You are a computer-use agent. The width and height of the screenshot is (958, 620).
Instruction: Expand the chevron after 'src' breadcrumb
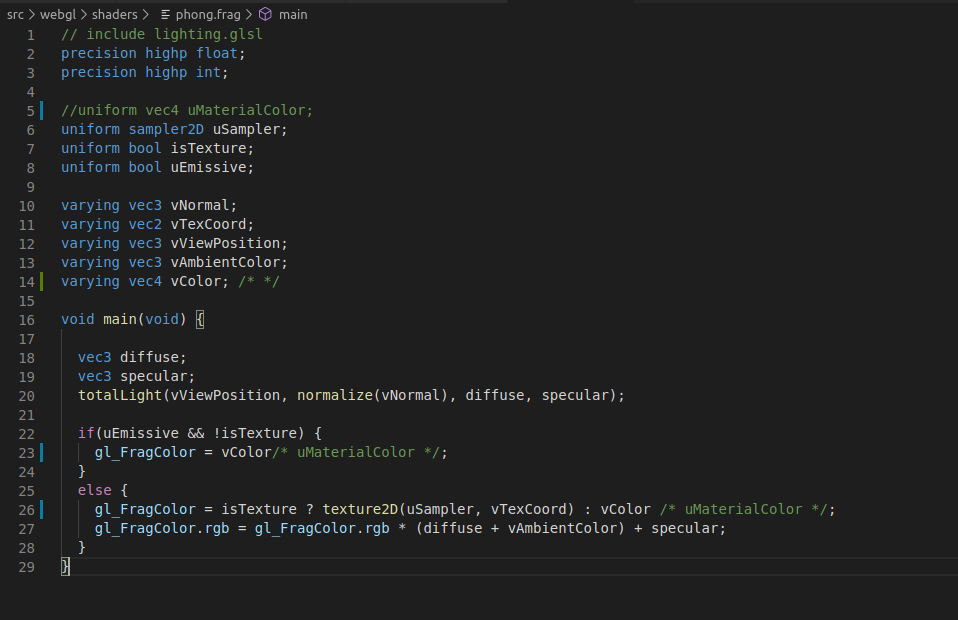point(32,15)
